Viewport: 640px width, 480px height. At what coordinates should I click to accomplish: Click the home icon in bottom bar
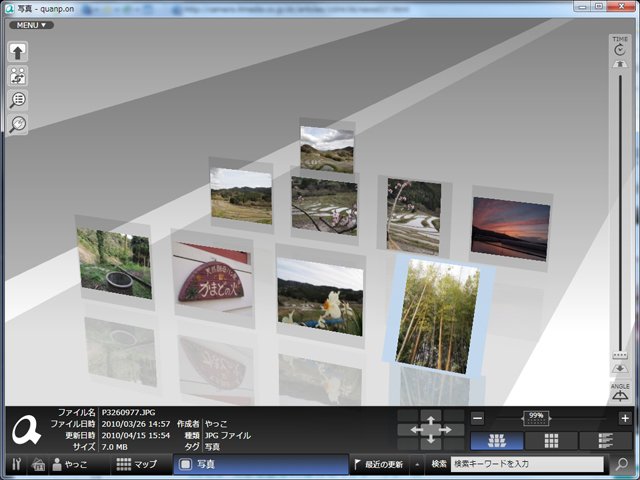tap(38, 464)
